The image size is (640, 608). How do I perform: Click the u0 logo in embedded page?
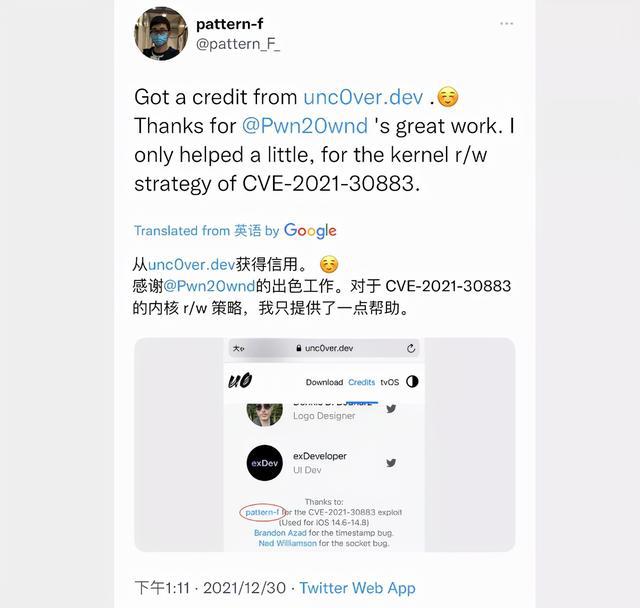point(240,381)
